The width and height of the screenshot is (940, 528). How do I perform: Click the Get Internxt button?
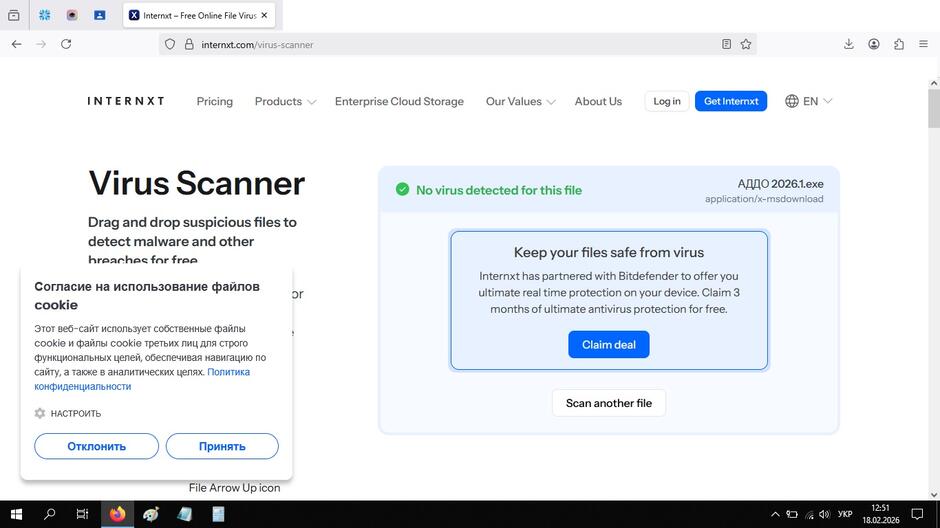[731, 101]
